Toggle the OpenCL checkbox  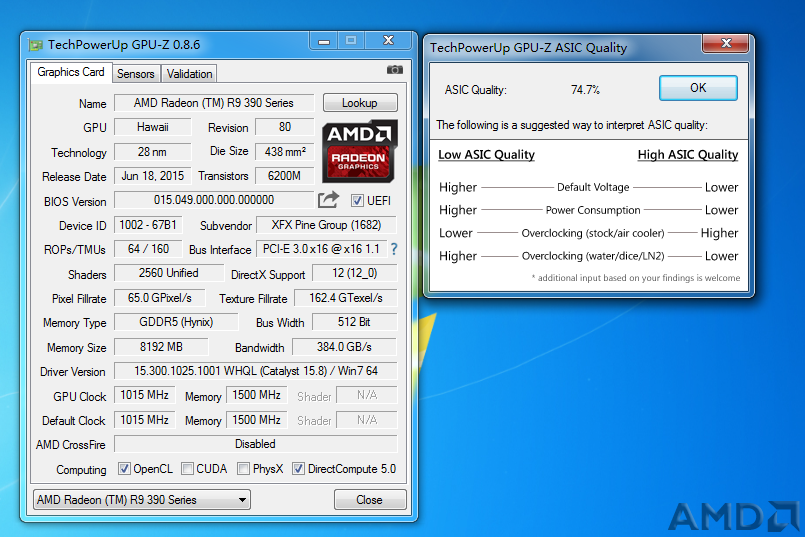click(124, 469)
